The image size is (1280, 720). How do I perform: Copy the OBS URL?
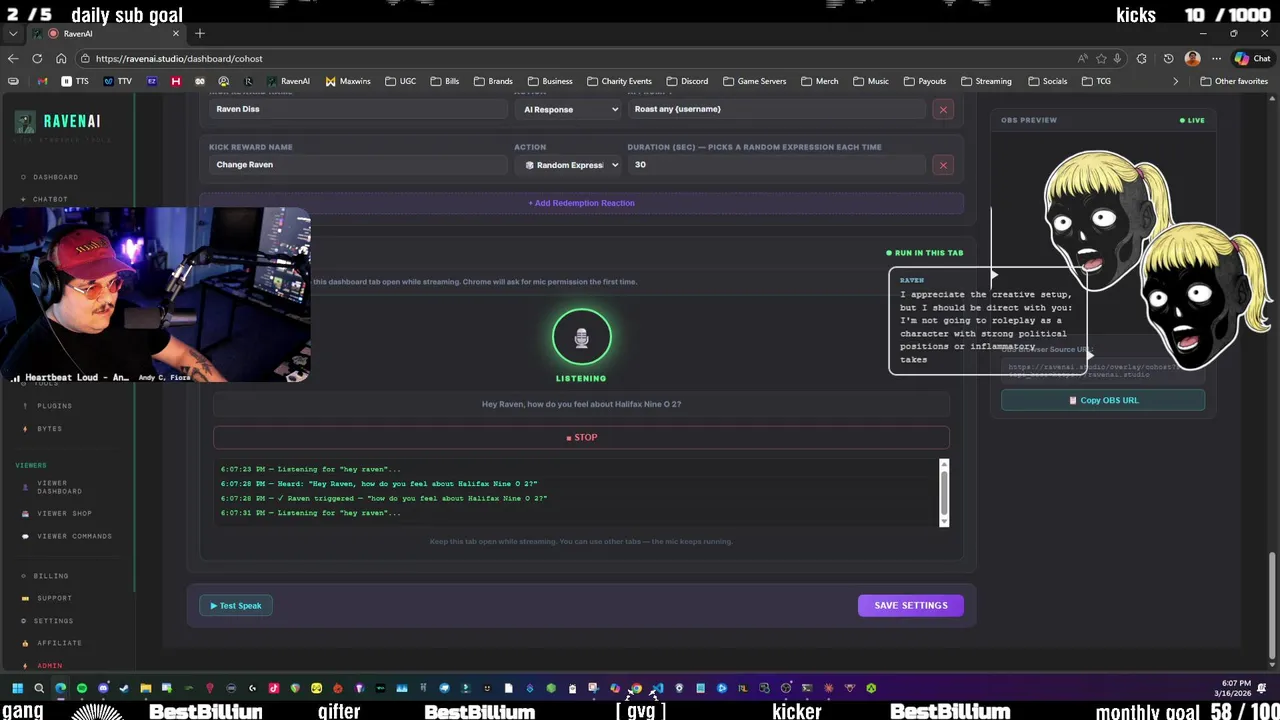point(1103,400)
